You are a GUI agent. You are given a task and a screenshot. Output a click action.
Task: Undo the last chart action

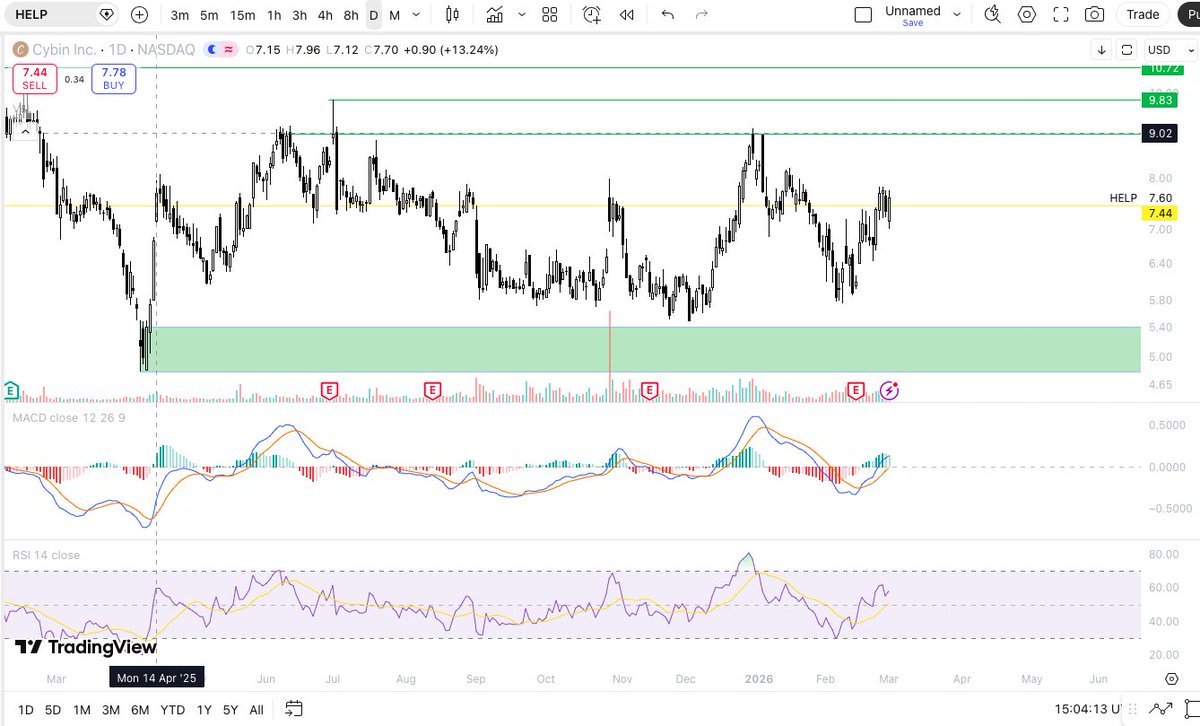[x=668, y=15]
